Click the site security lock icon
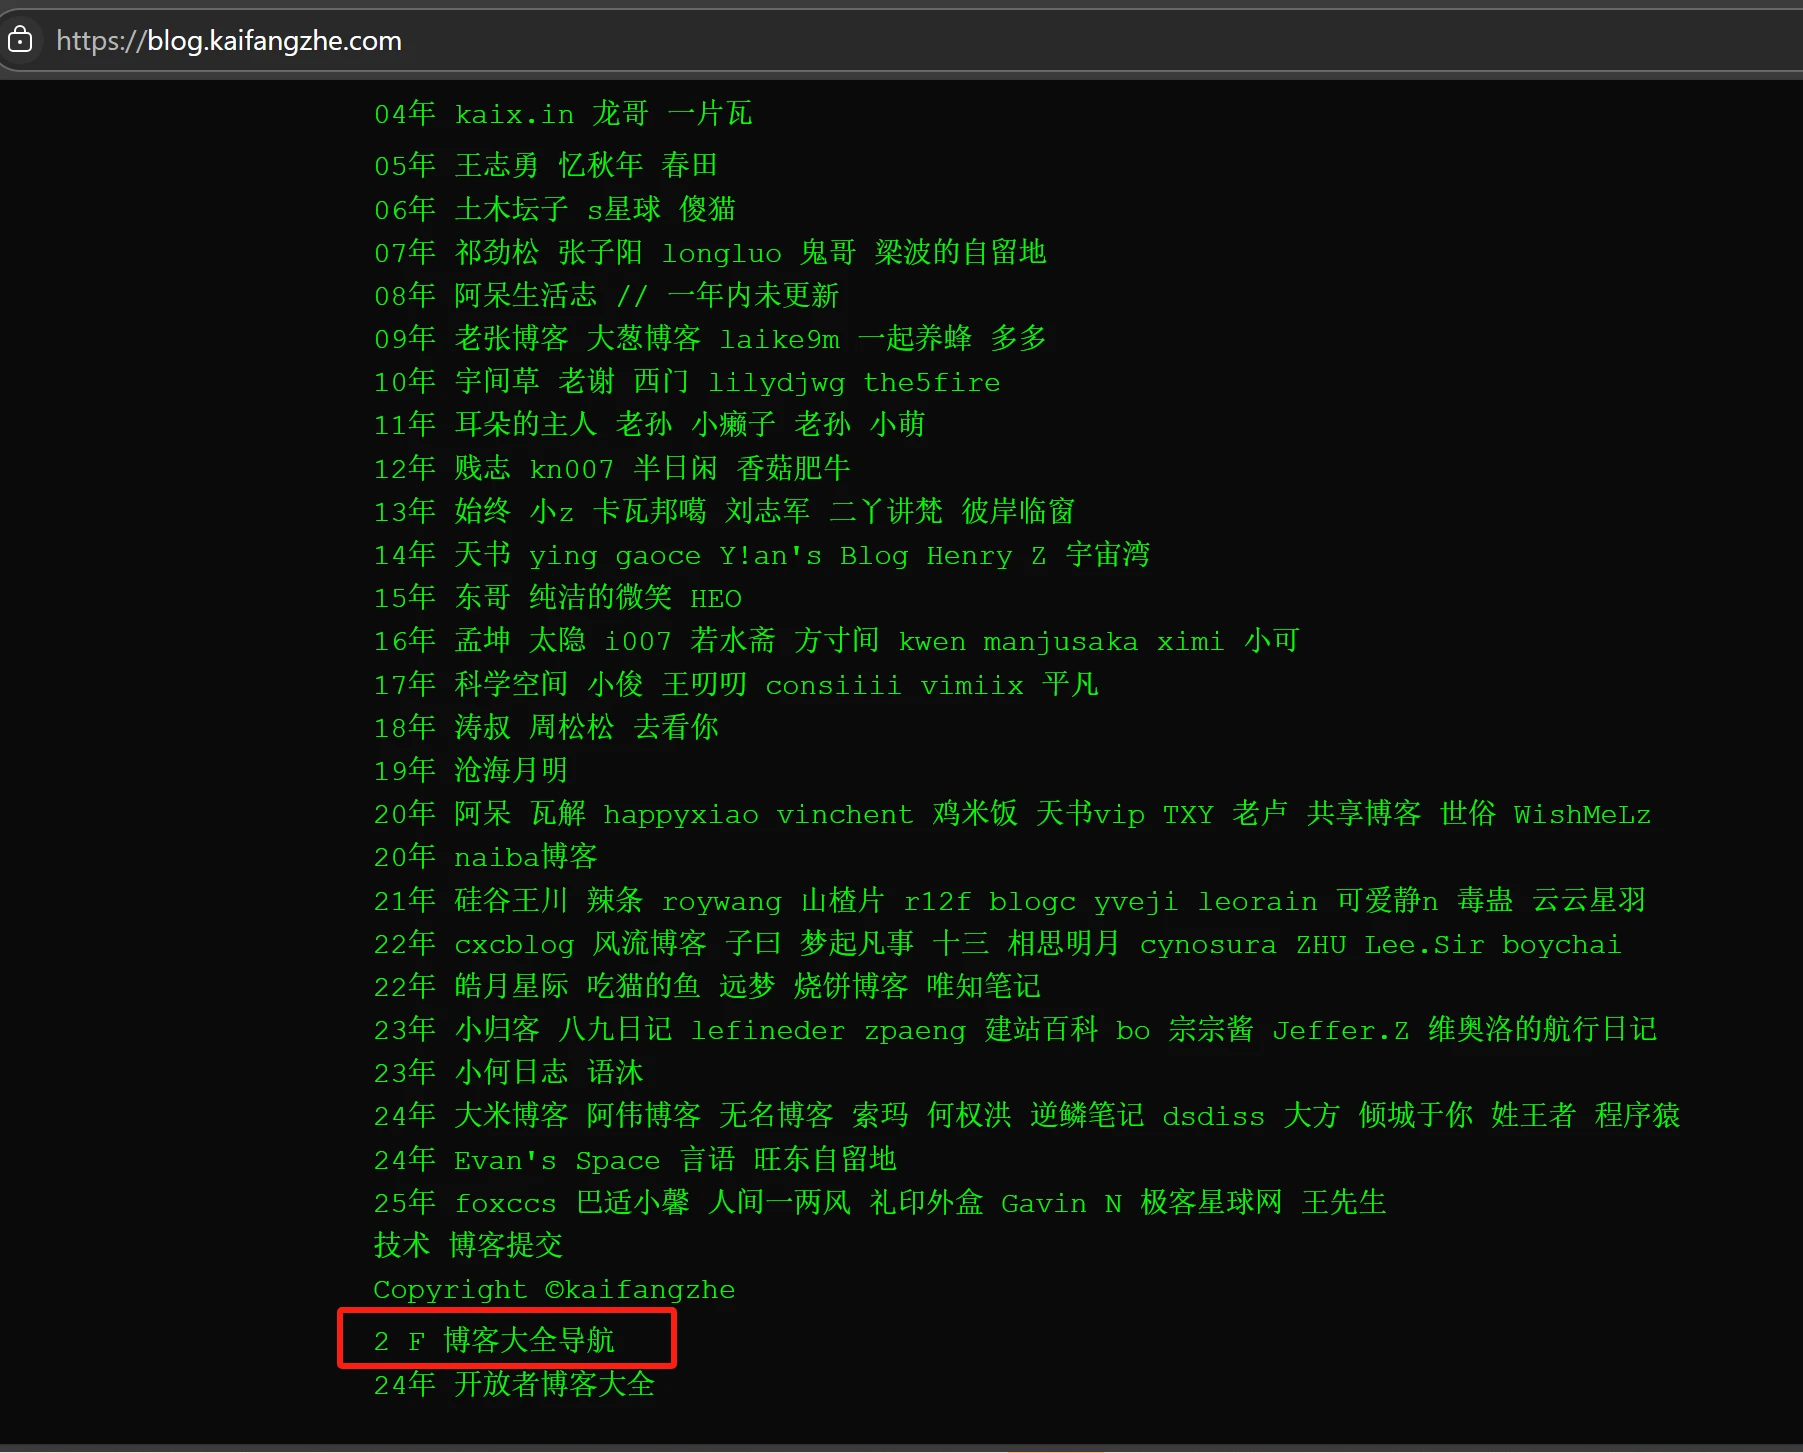The height and width of the screenshot is (1453, 1803). pos(20,40)
